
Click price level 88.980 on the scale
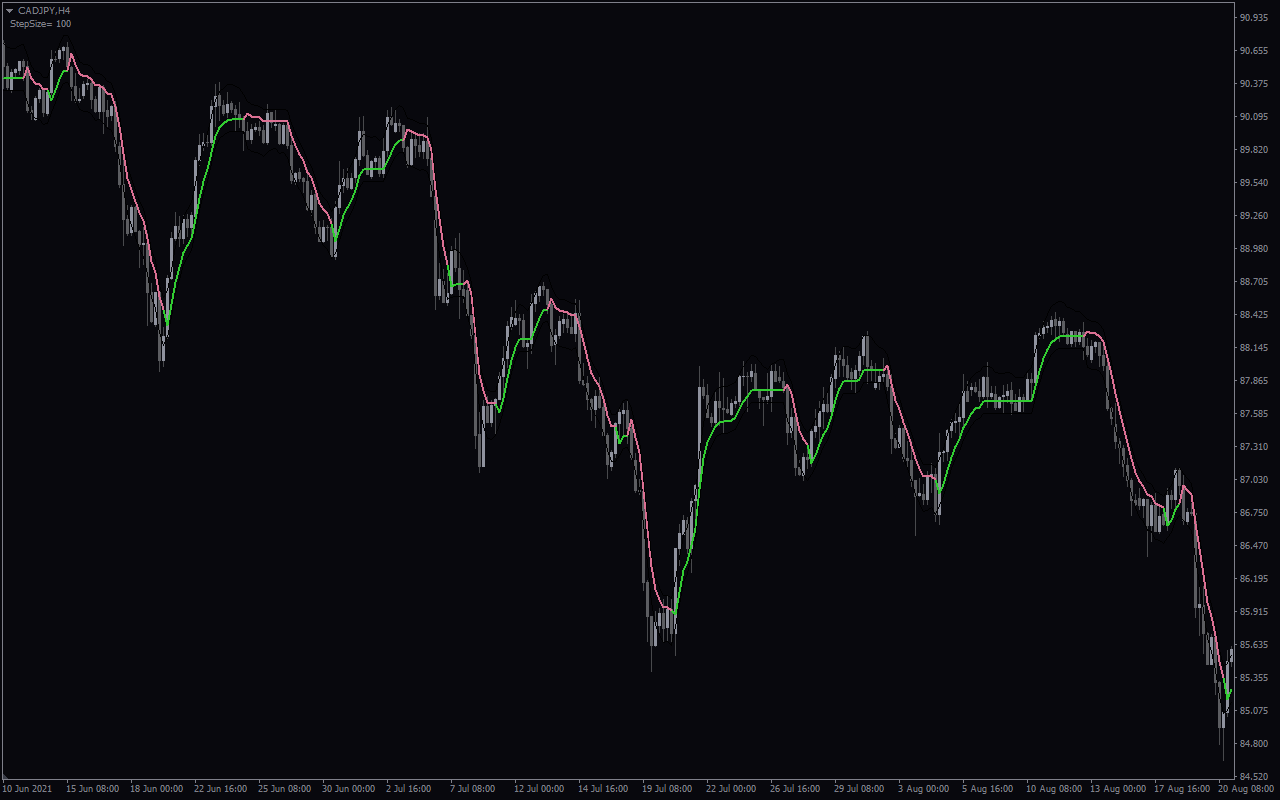(1254, 249)
